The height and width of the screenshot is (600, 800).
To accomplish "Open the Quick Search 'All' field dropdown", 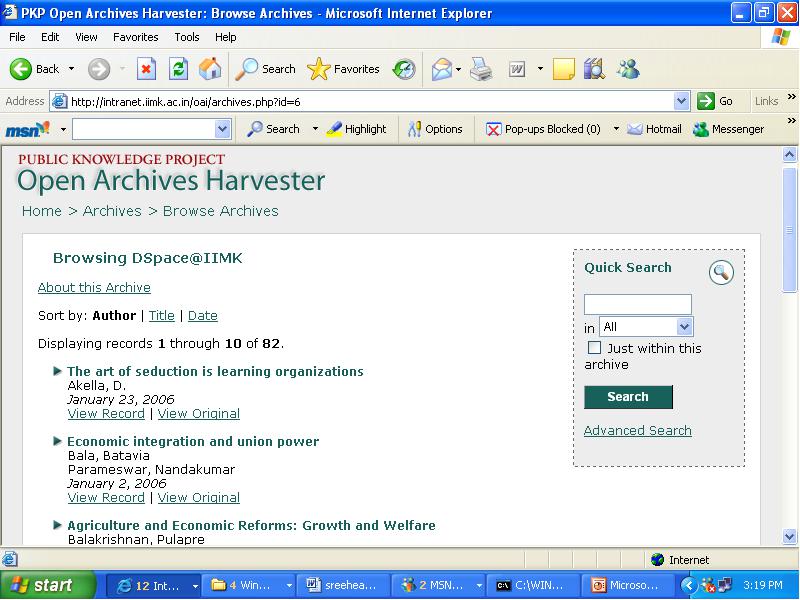I will pyautogui.click(x=684, y=327).
